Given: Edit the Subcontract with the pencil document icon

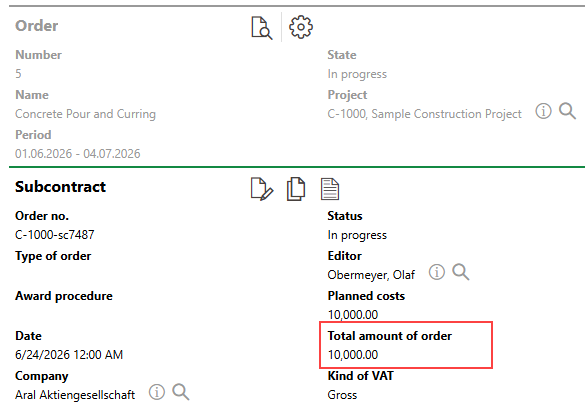Looking at the screenshot, I should (x=262, y=189).
